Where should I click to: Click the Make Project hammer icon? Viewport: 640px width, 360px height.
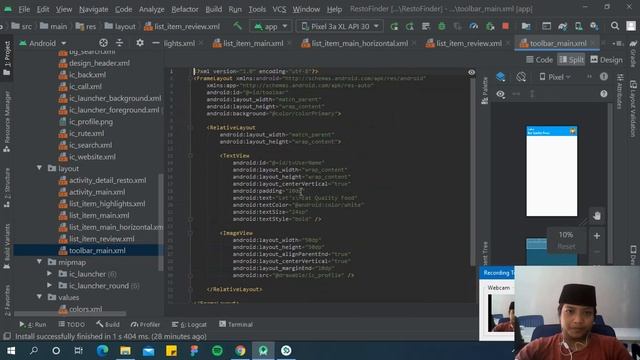pyautogui.click(x=237, y=26)
